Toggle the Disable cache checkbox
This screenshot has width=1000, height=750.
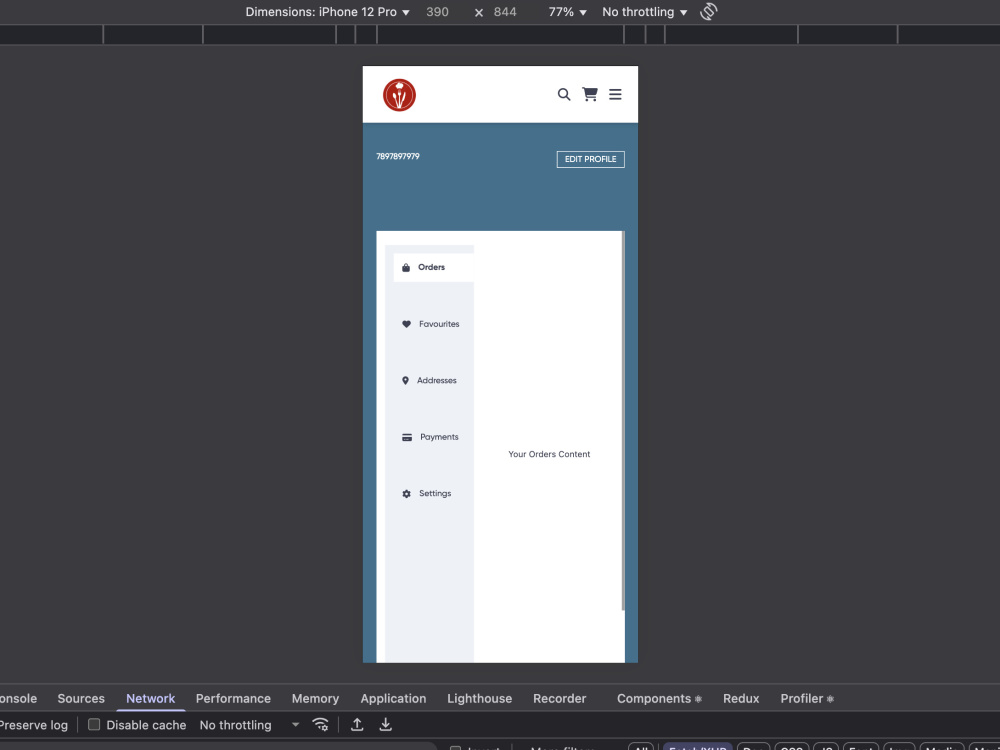pos(94,724)
